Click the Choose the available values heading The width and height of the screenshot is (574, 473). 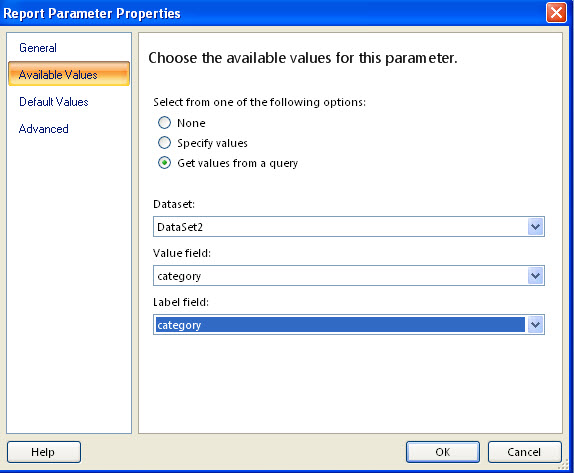tap(303, 58)
